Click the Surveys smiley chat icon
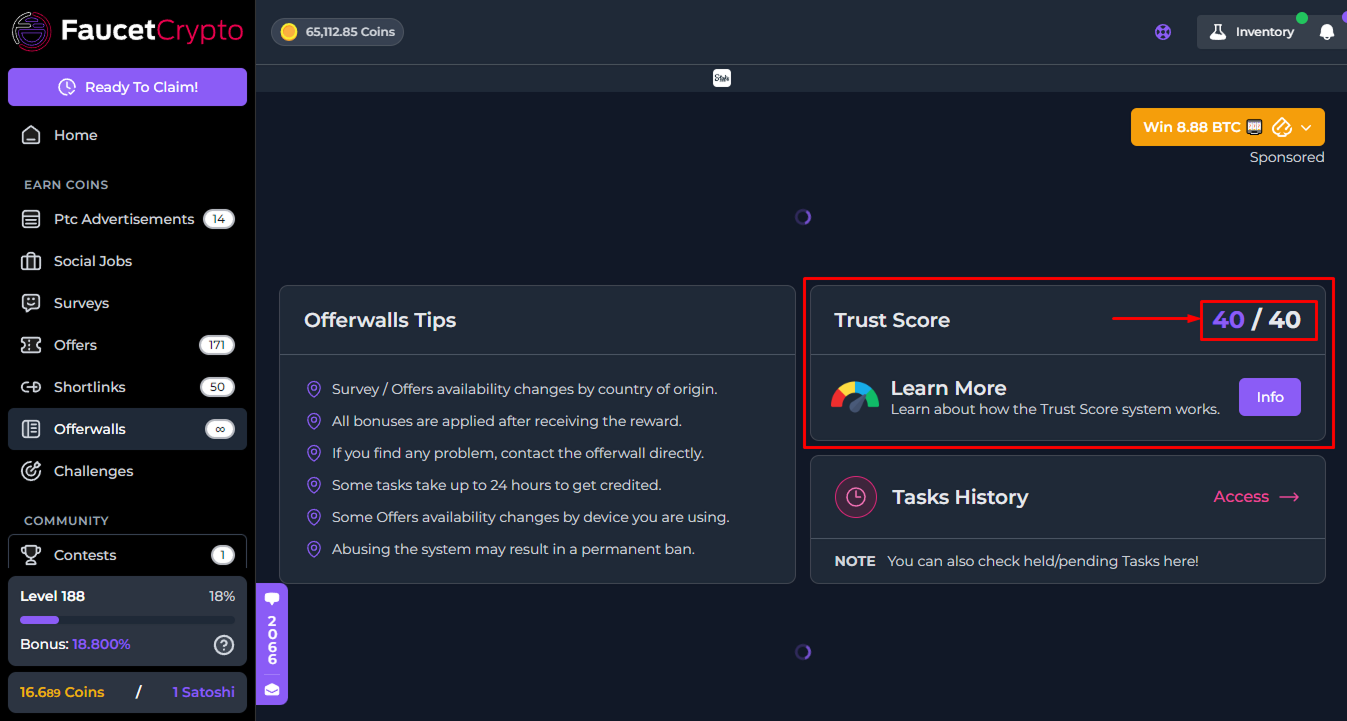Image resolution: width=1347 pixels, height=721 pixels. [x=31, y=303]
